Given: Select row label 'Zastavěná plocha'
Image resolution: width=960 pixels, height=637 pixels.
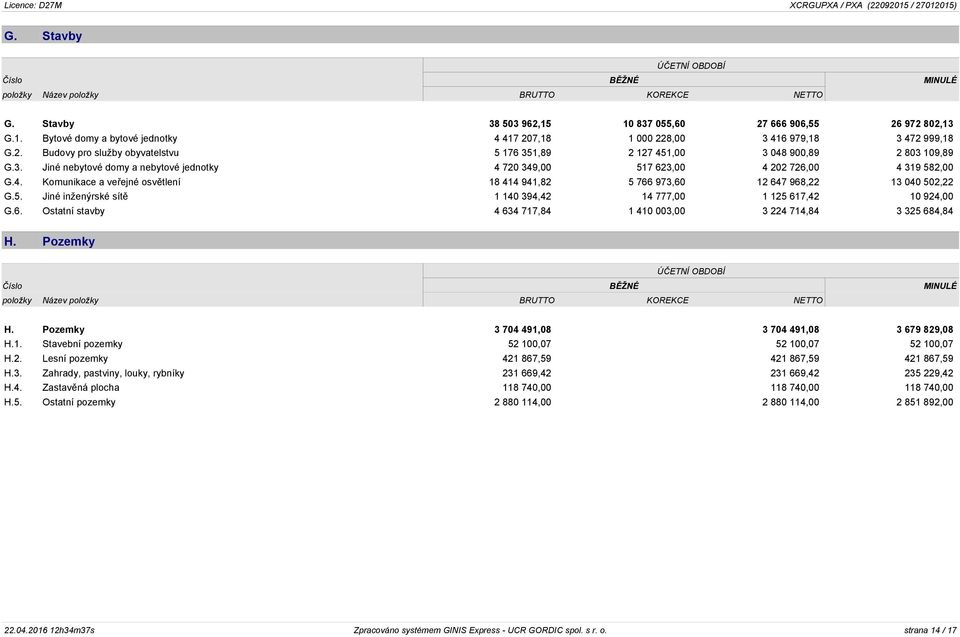Looking at the screenshot, I should [81, 388].
